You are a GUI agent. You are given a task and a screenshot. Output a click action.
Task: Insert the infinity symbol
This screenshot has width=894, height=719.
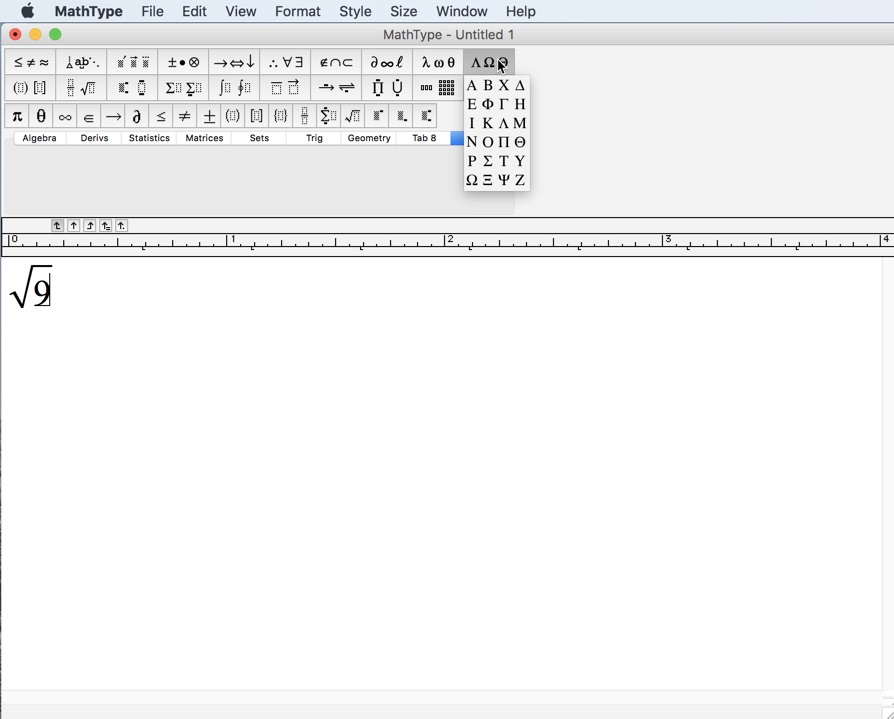[x=63, y=115]
